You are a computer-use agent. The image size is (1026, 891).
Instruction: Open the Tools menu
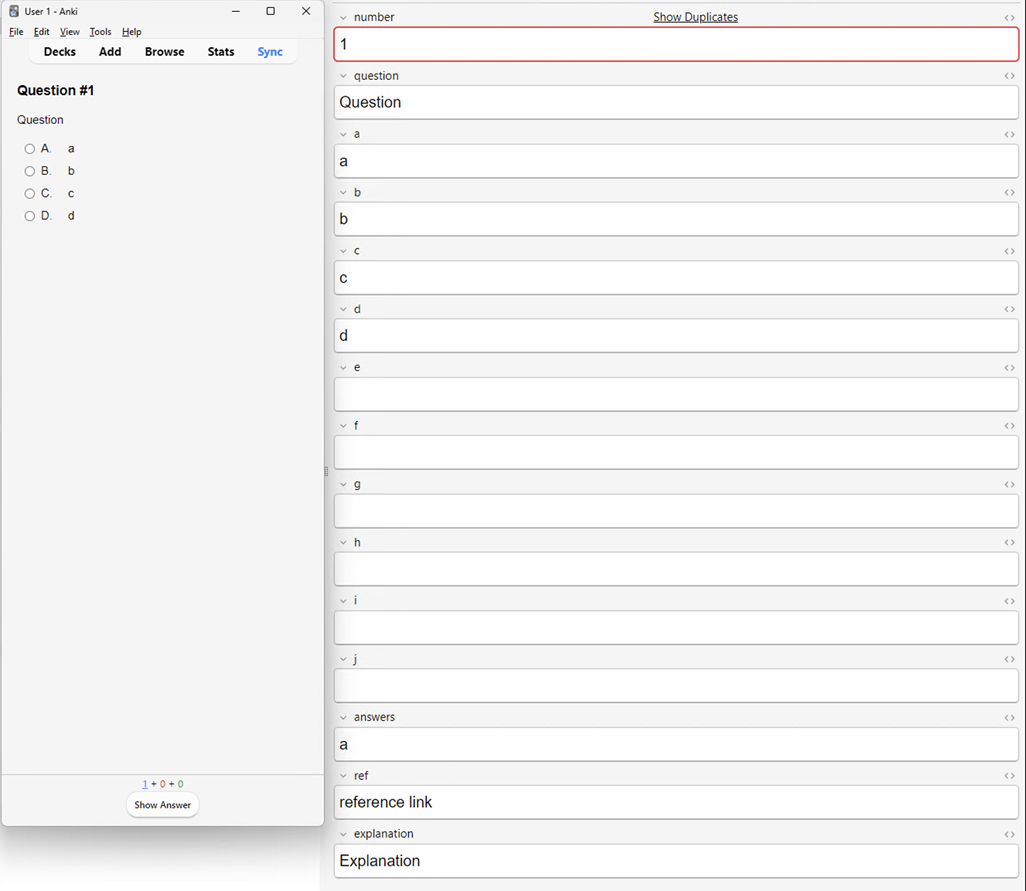(x=100, y=32)
